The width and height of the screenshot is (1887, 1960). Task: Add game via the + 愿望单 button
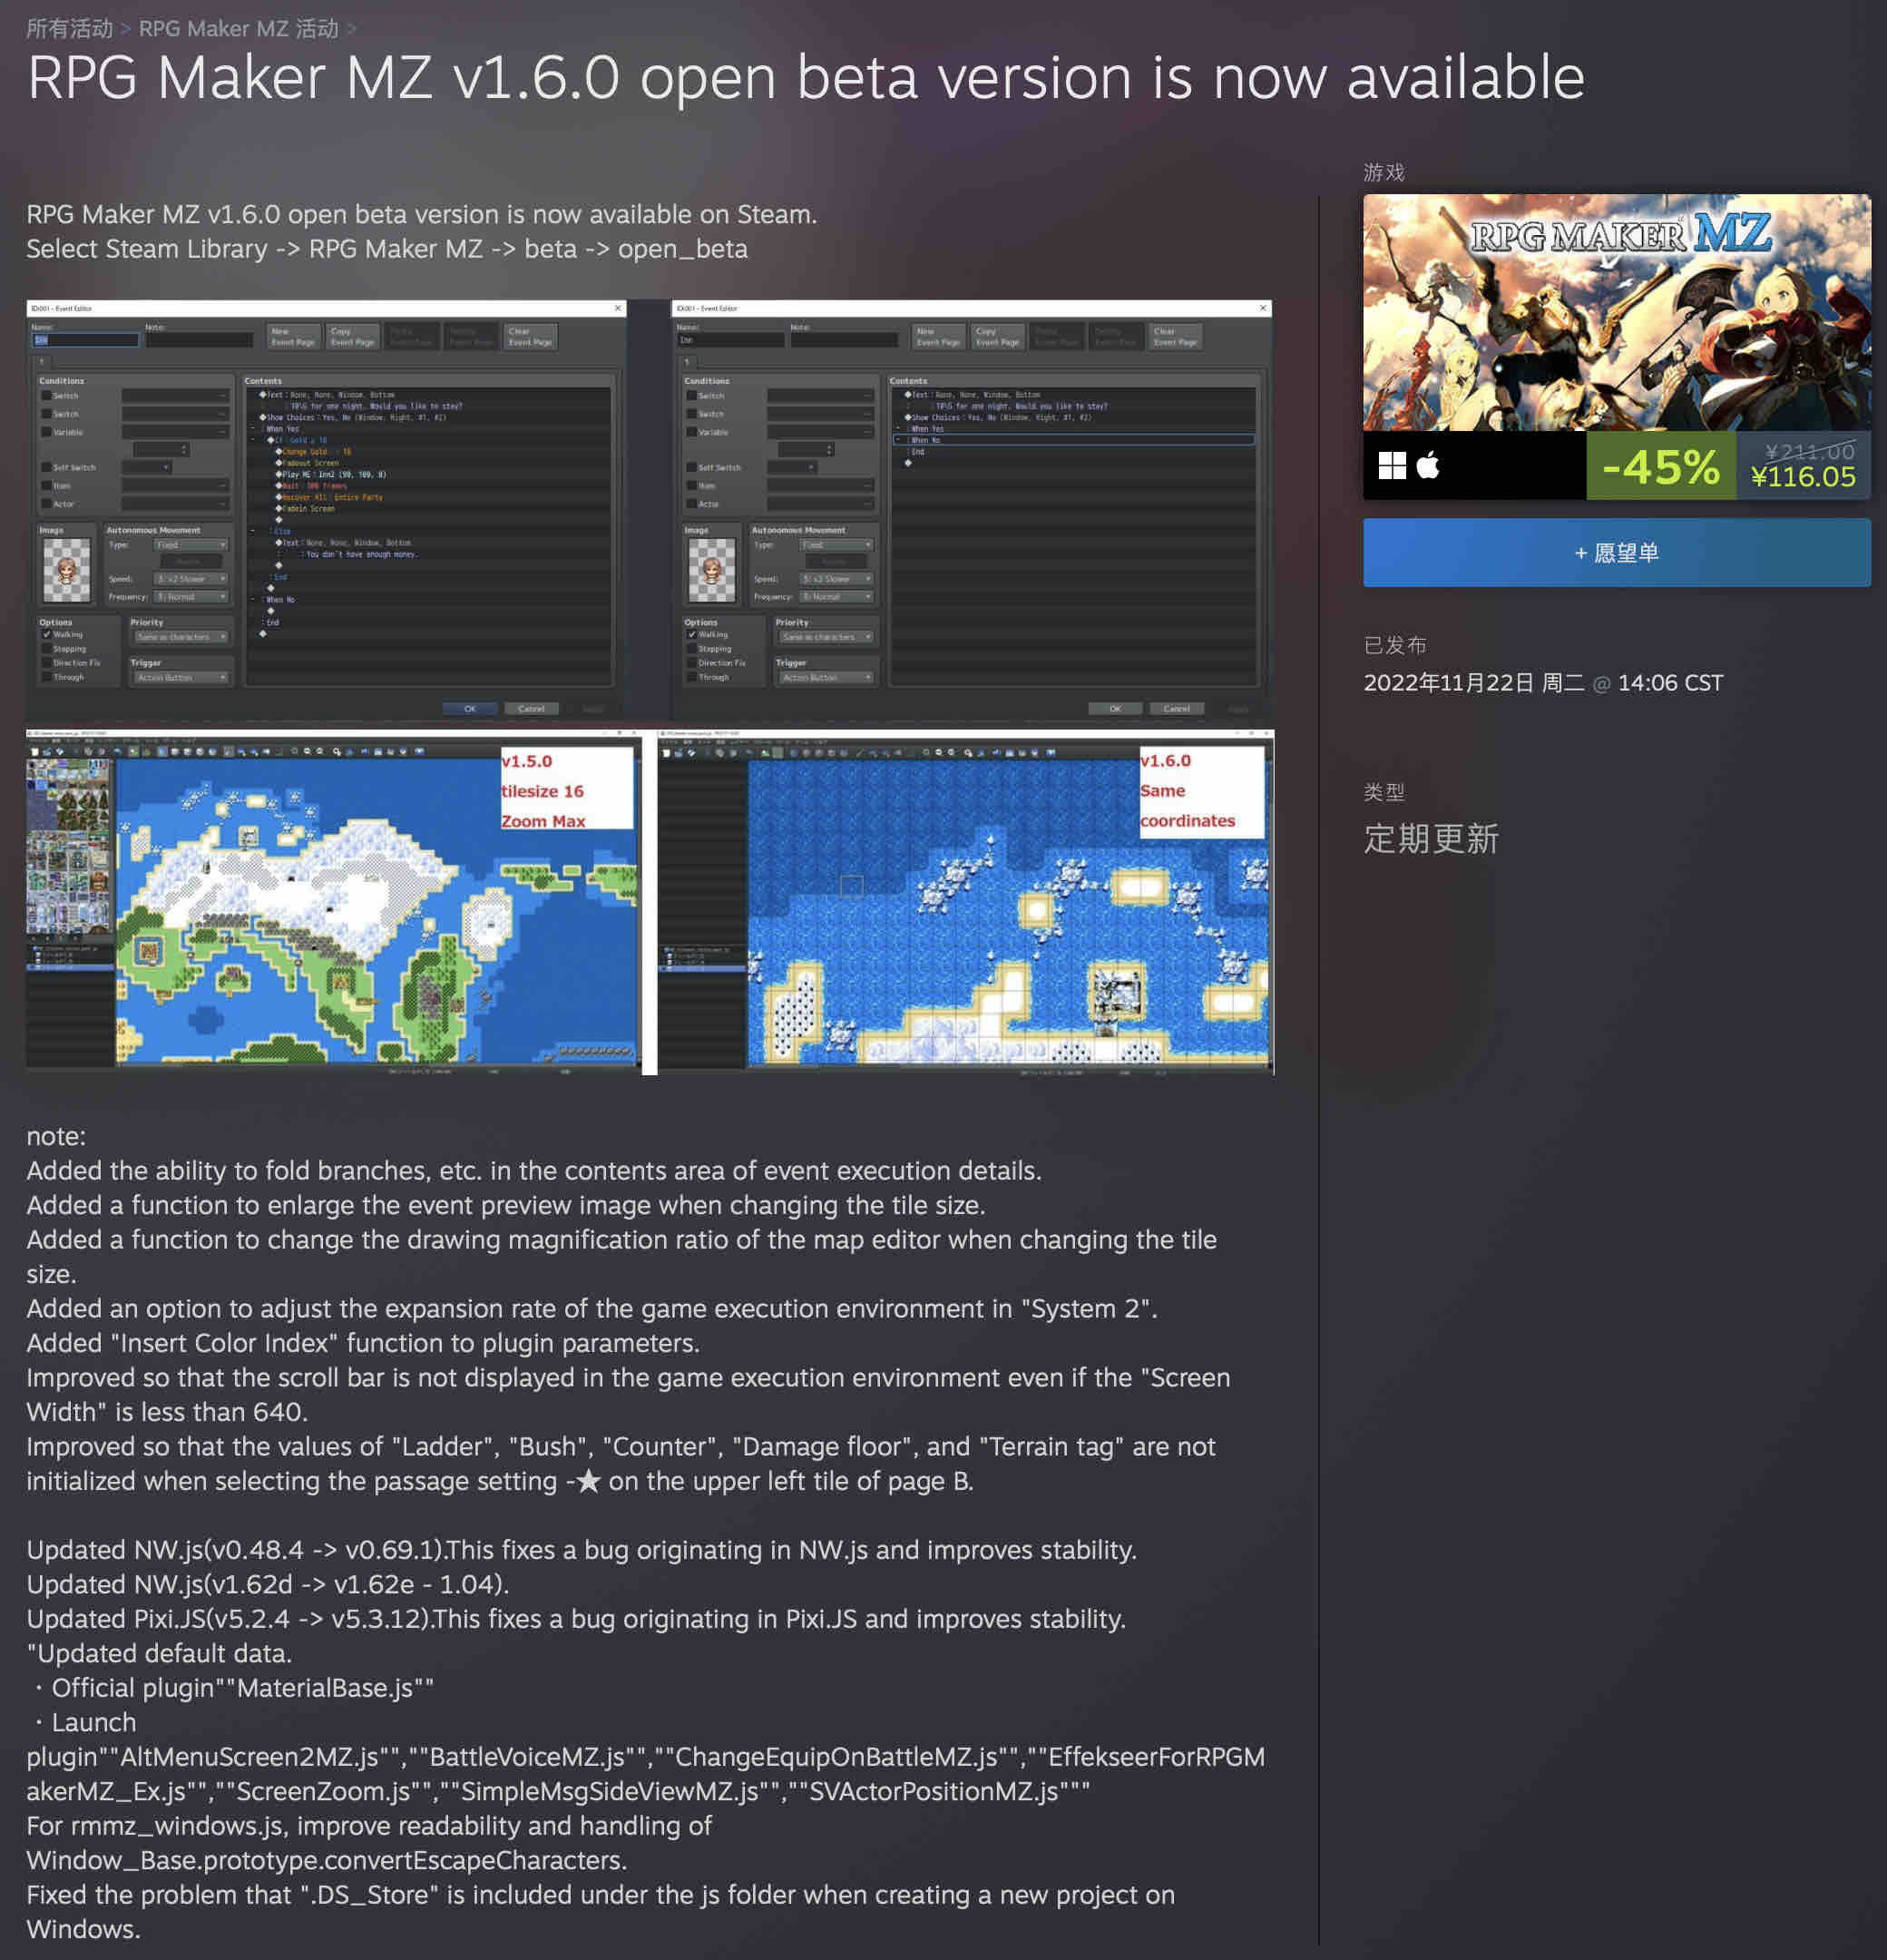coord(1616,552)
